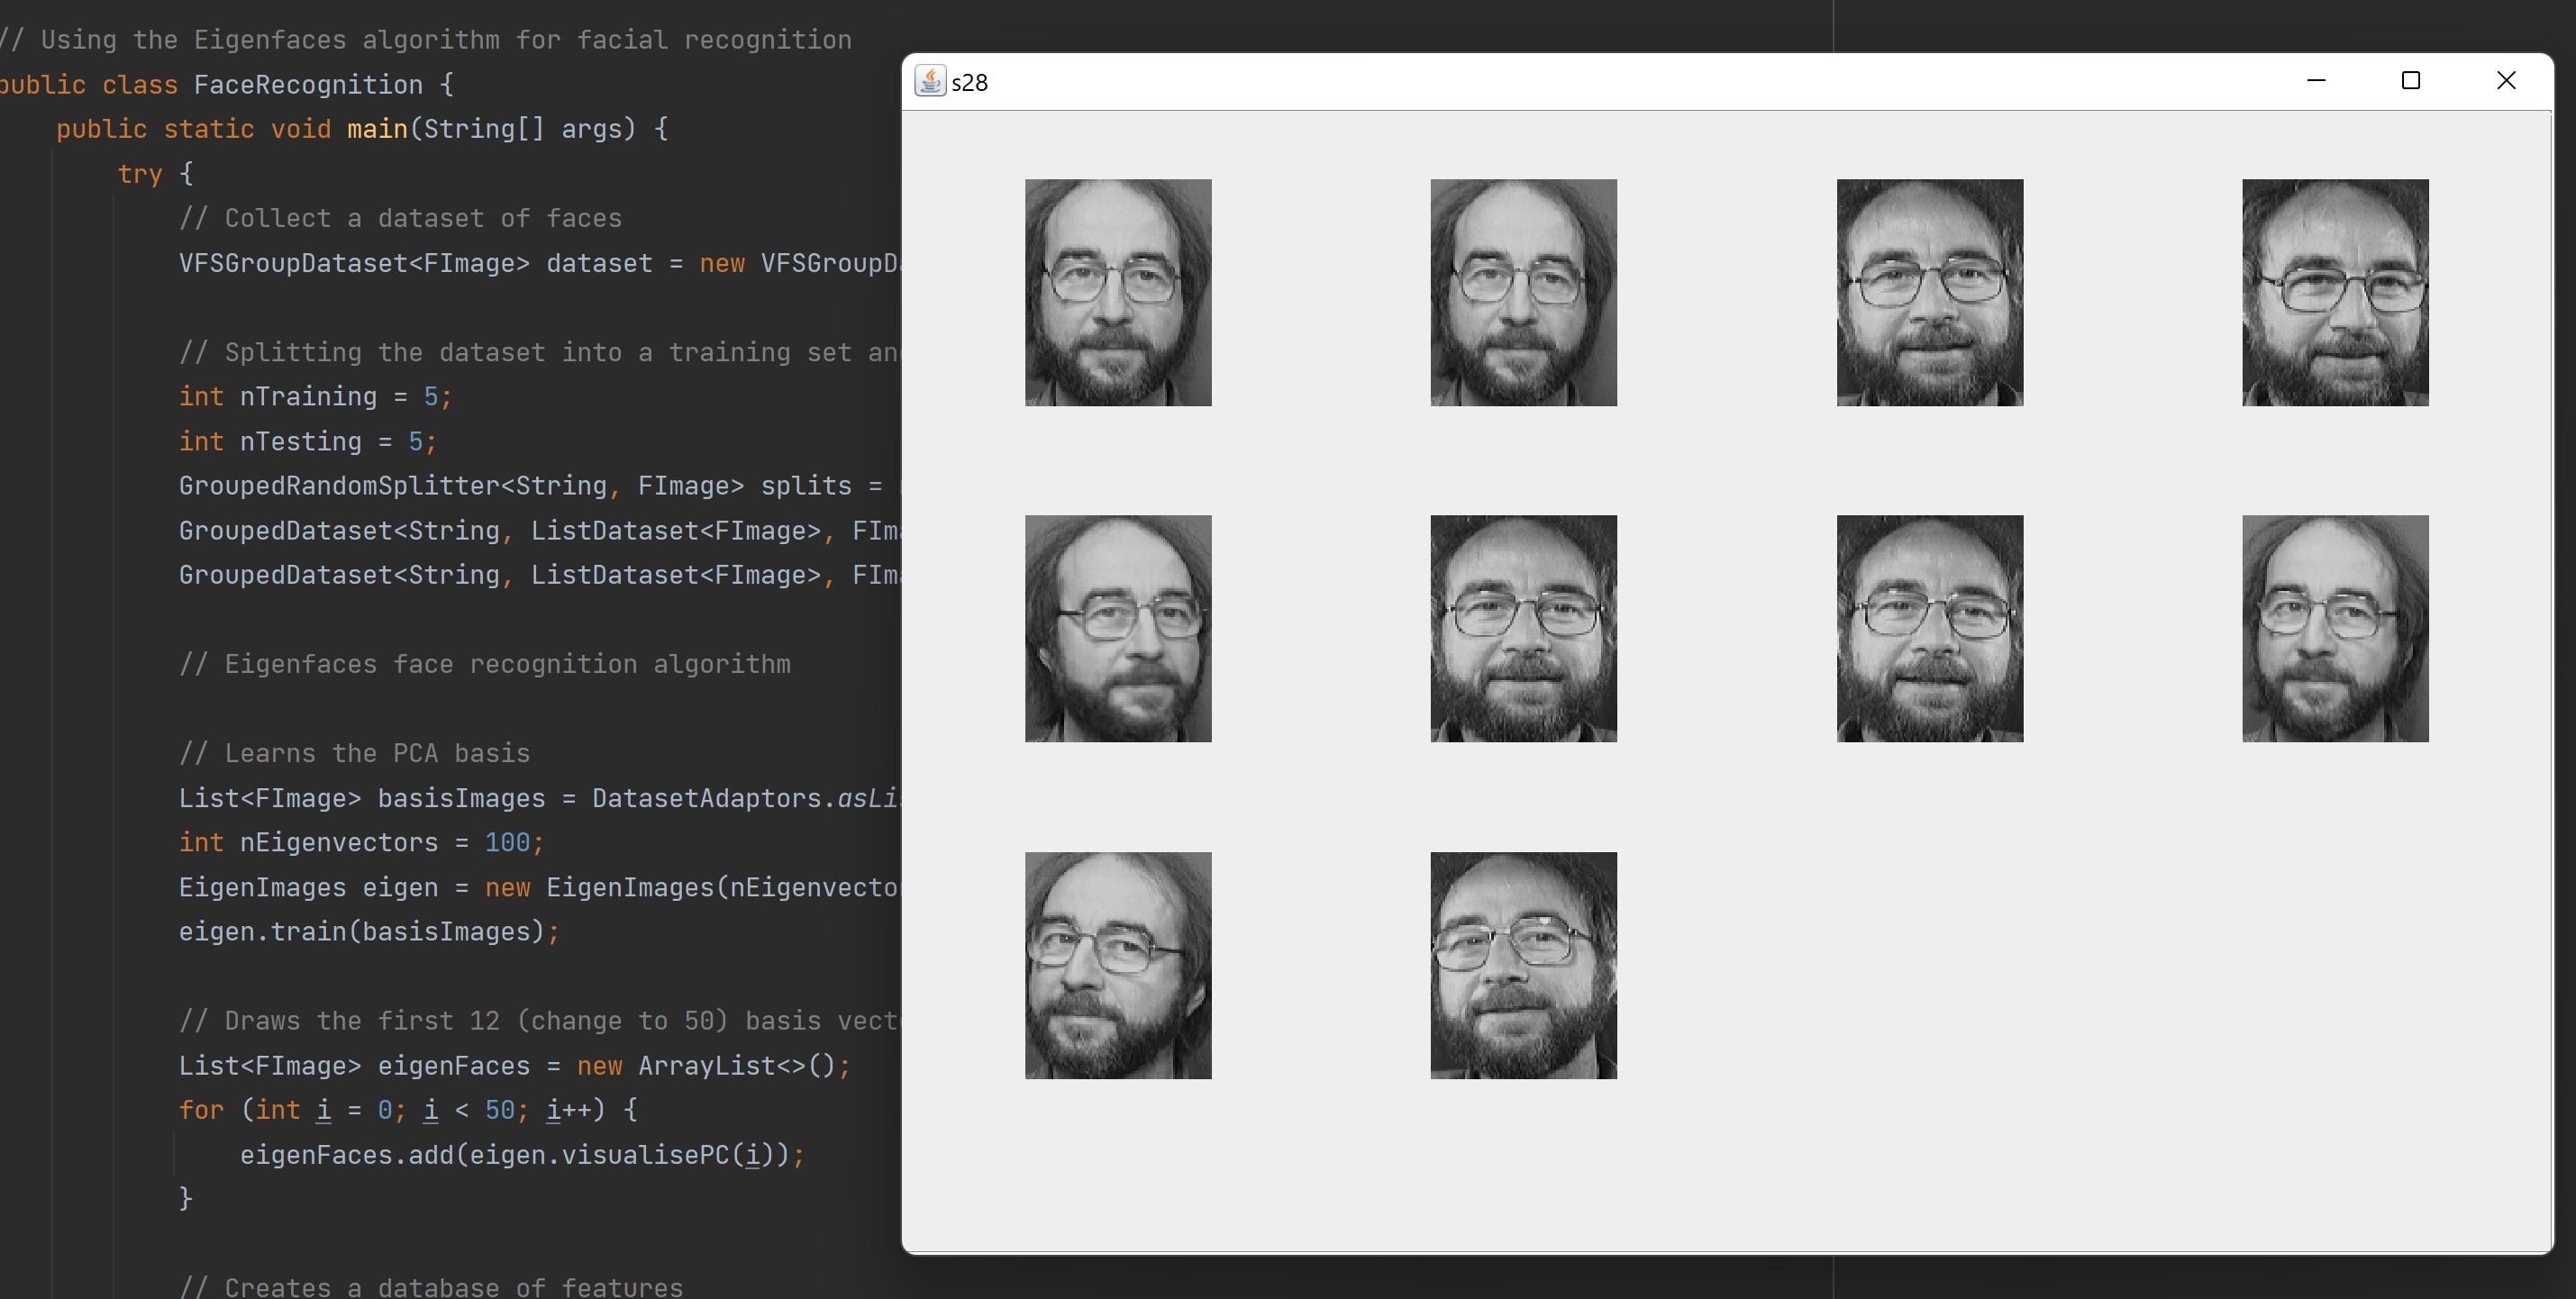Click the nTraining variable declaration
This screenshot has width=2576, height=1299.
click(x=308, y=397)
